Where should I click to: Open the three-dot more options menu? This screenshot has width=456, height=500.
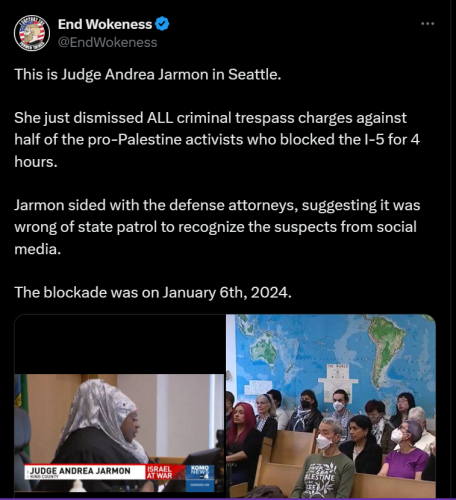click(428, 24)
